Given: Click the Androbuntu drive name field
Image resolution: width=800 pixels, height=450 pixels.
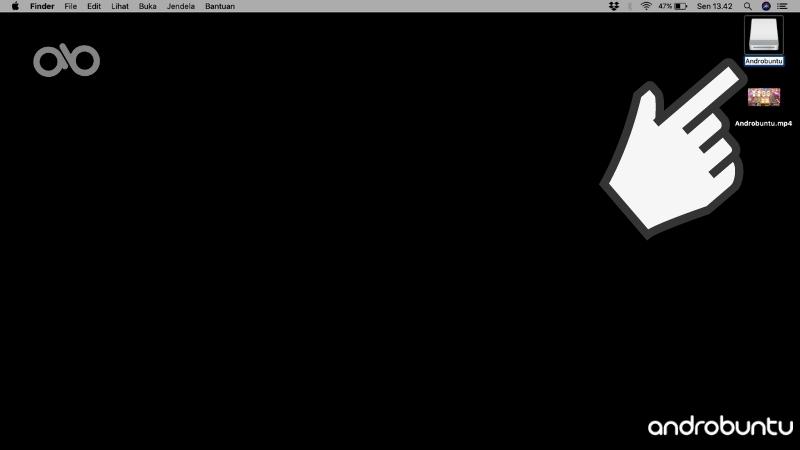Looking at the screenshot, I should [x=764, y=61].
